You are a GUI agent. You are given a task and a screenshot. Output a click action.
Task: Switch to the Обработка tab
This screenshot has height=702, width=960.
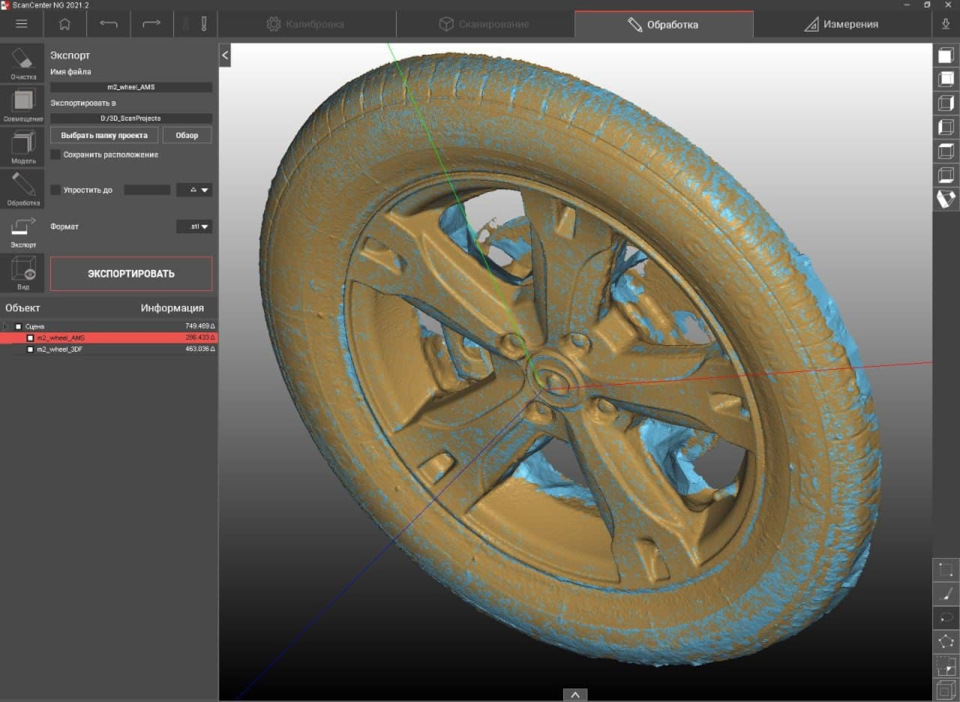663,24
